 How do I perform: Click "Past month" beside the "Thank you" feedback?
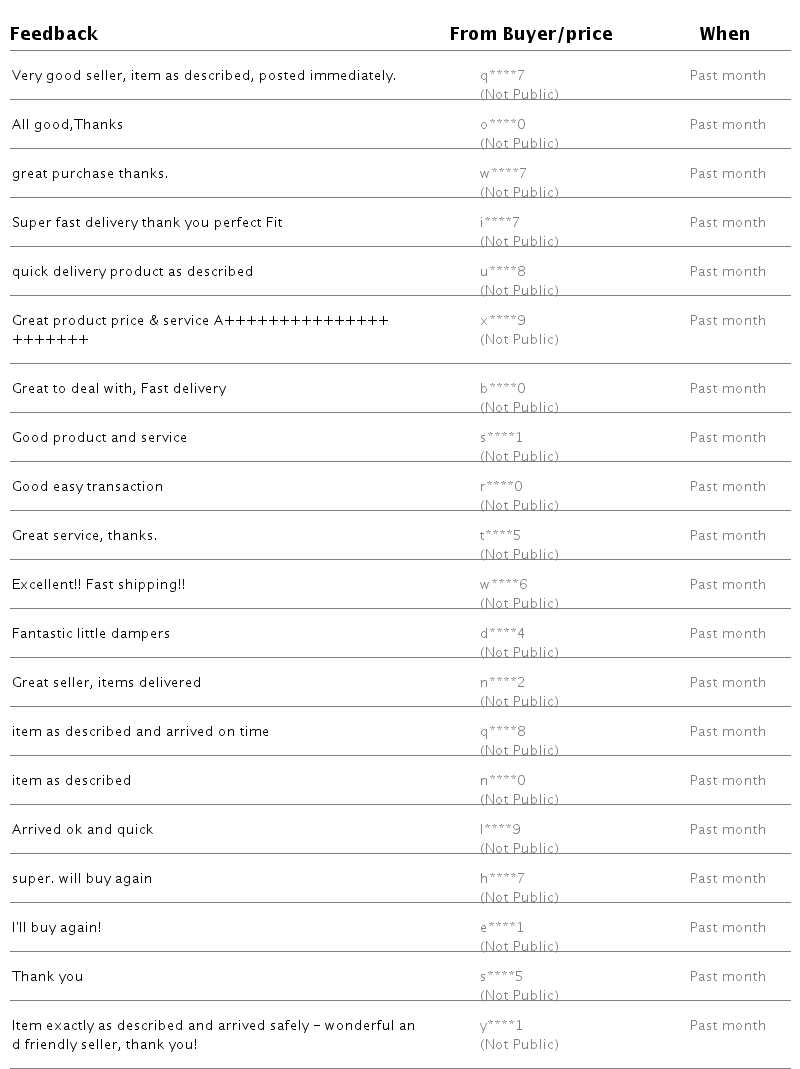tap(727, 976)
